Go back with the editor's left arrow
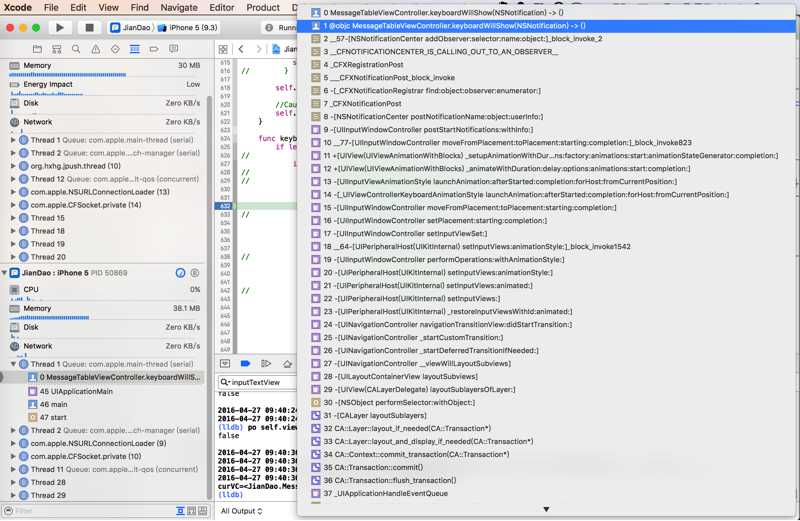800x521 pixels. [241, 49]
